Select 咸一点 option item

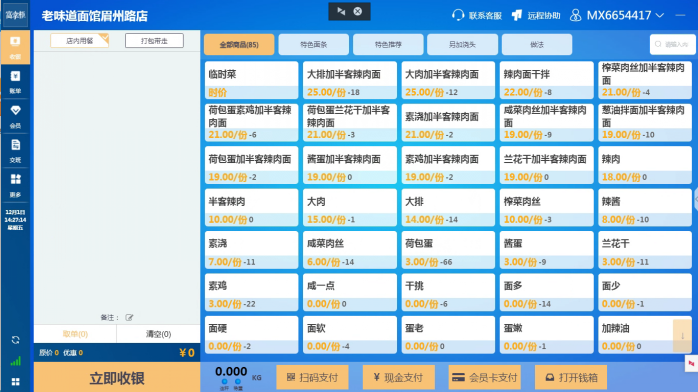(x=350, y=292)
